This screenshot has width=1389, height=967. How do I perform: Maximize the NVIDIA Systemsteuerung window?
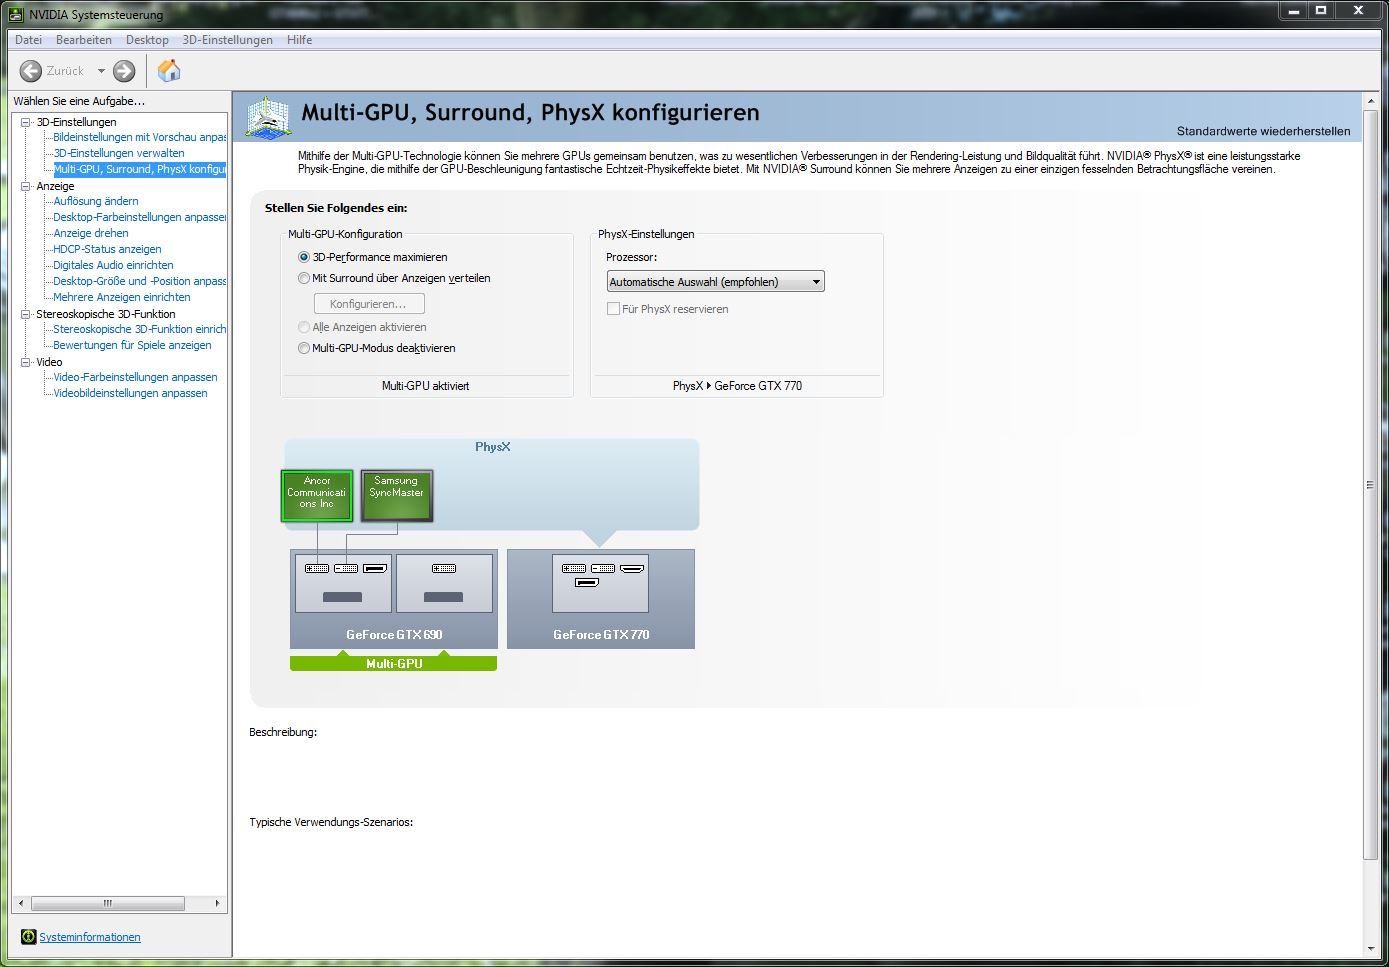tap(1320, 11)
